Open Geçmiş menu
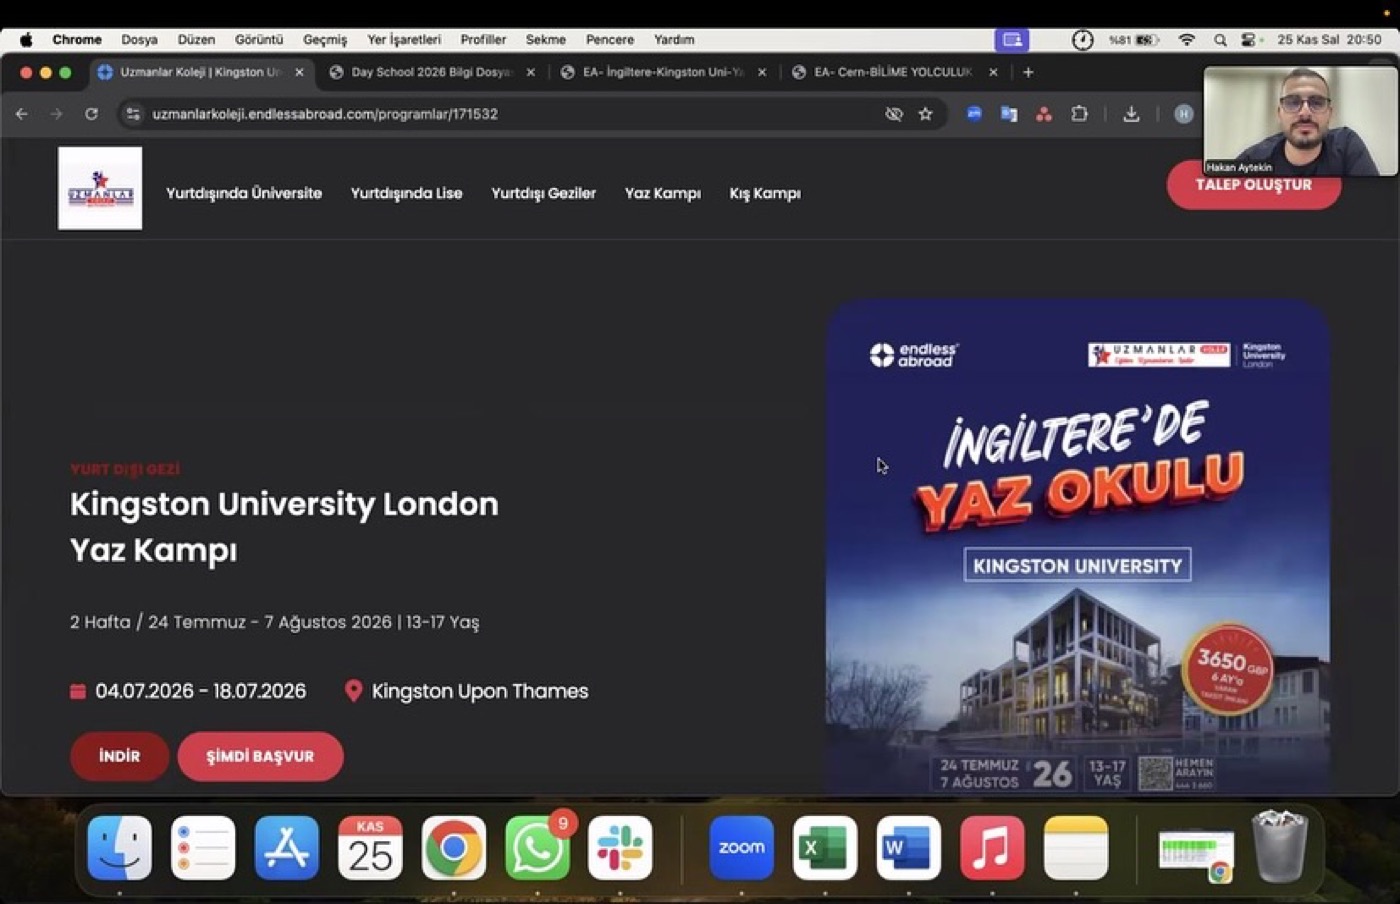This screenshot has height=904, width=1400. tap(325, 40)
